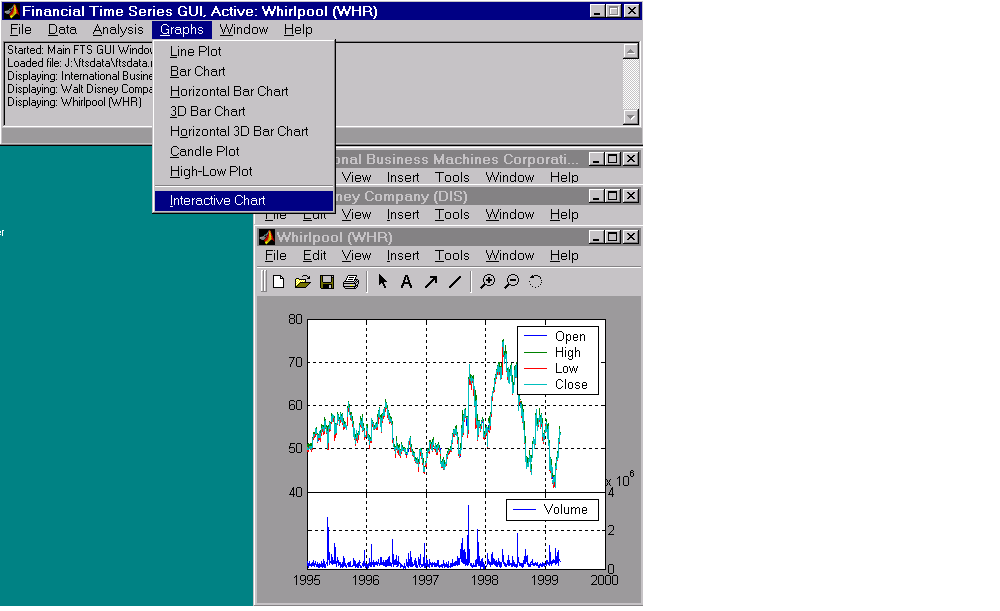Screen dimensions: 1000x611
Task: Close the Walt Disney Company figure window
Action: tap(630, 196)
